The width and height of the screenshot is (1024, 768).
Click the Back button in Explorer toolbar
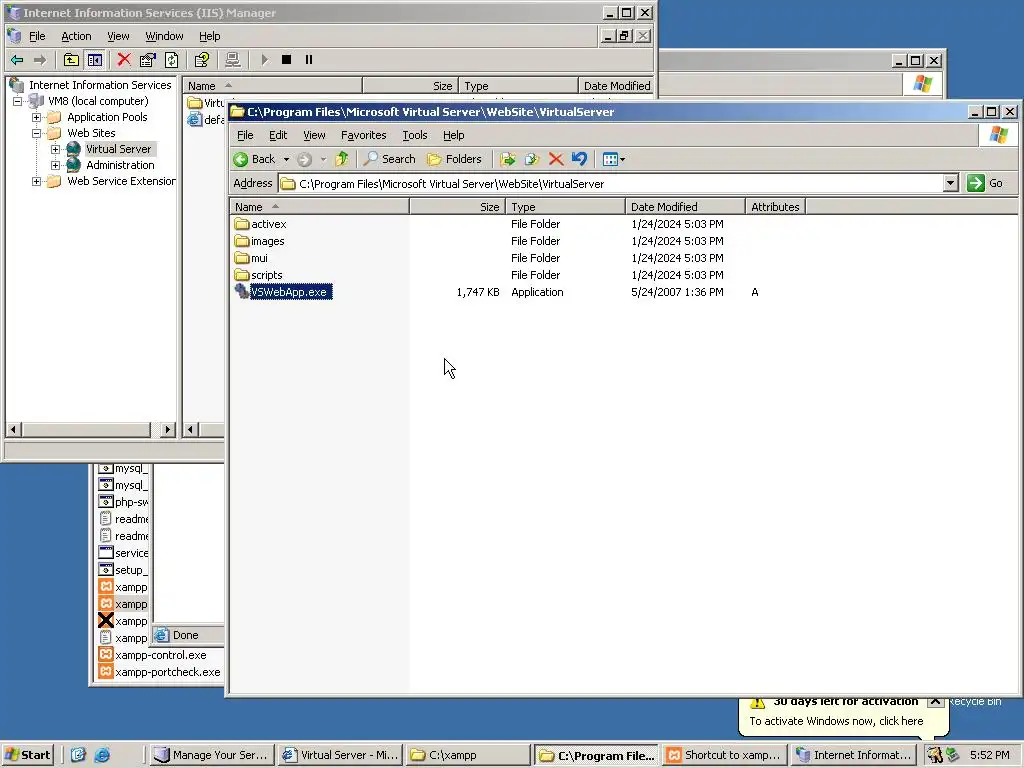[255, 159]
